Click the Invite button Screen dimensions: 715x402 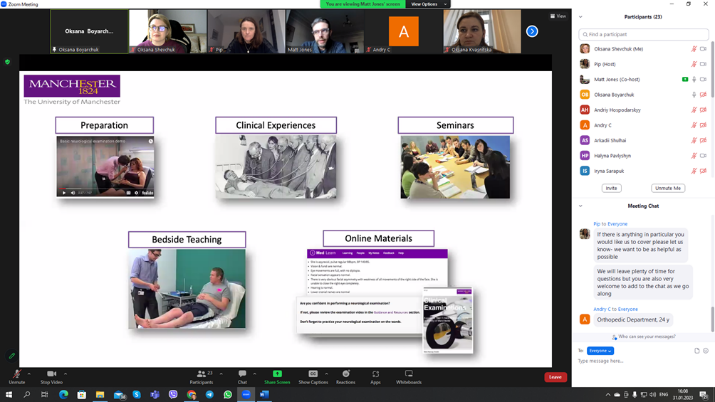[x=611, y=188]
